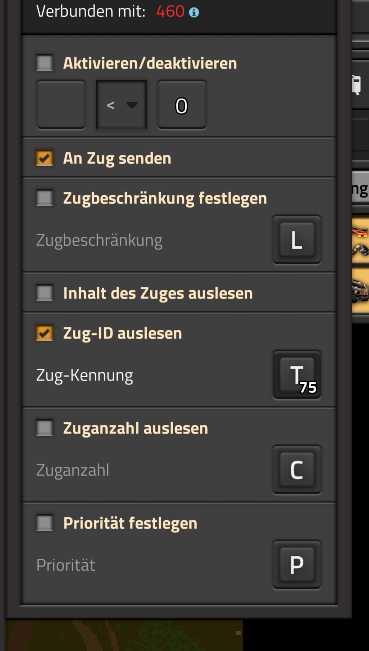Click the Inhalt des Zuges auslesen label

[x=158, y=293]
